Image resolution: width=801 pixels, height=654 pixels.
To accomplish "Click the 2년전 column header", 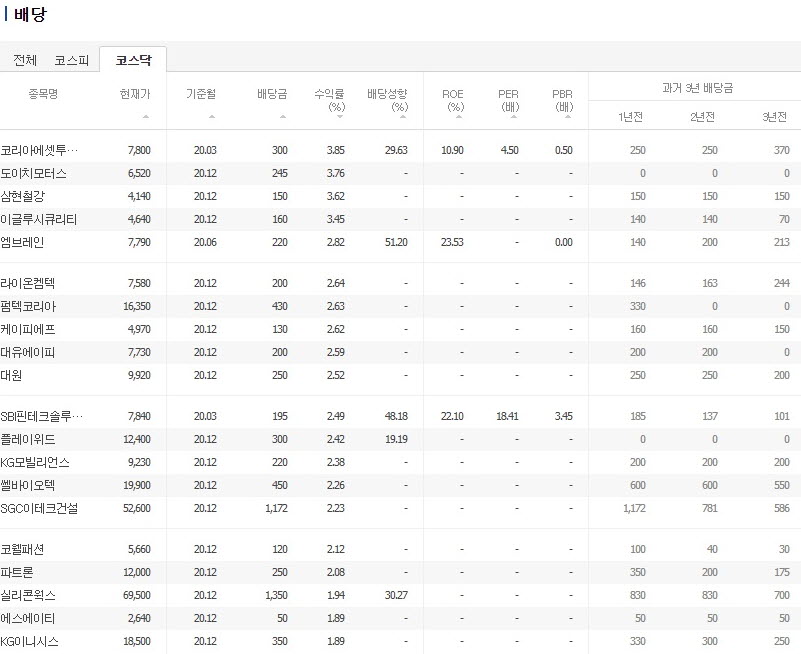I will 702,117.
